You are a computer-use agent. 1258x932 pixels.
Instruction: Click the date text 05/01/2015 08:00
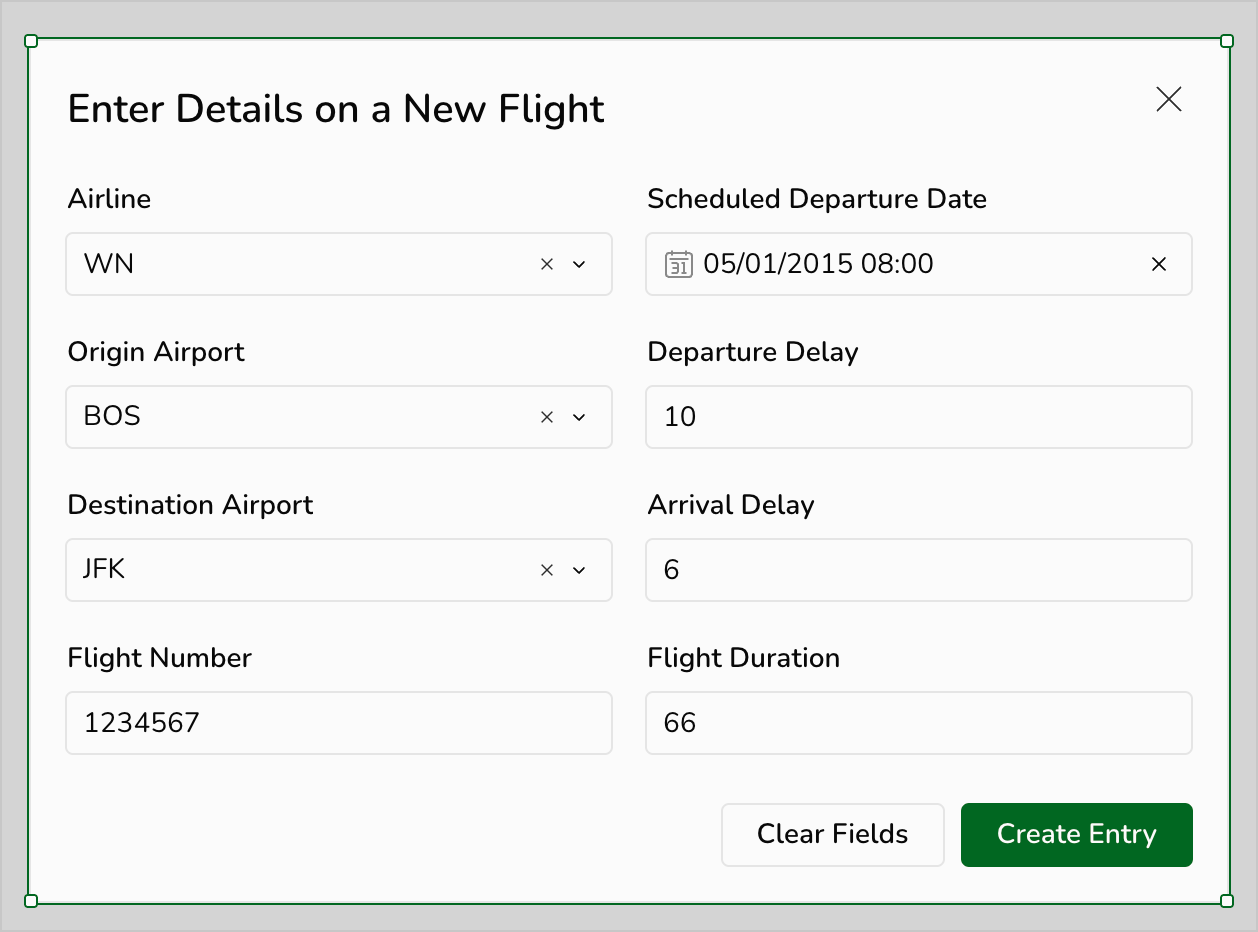coord(818,264)
